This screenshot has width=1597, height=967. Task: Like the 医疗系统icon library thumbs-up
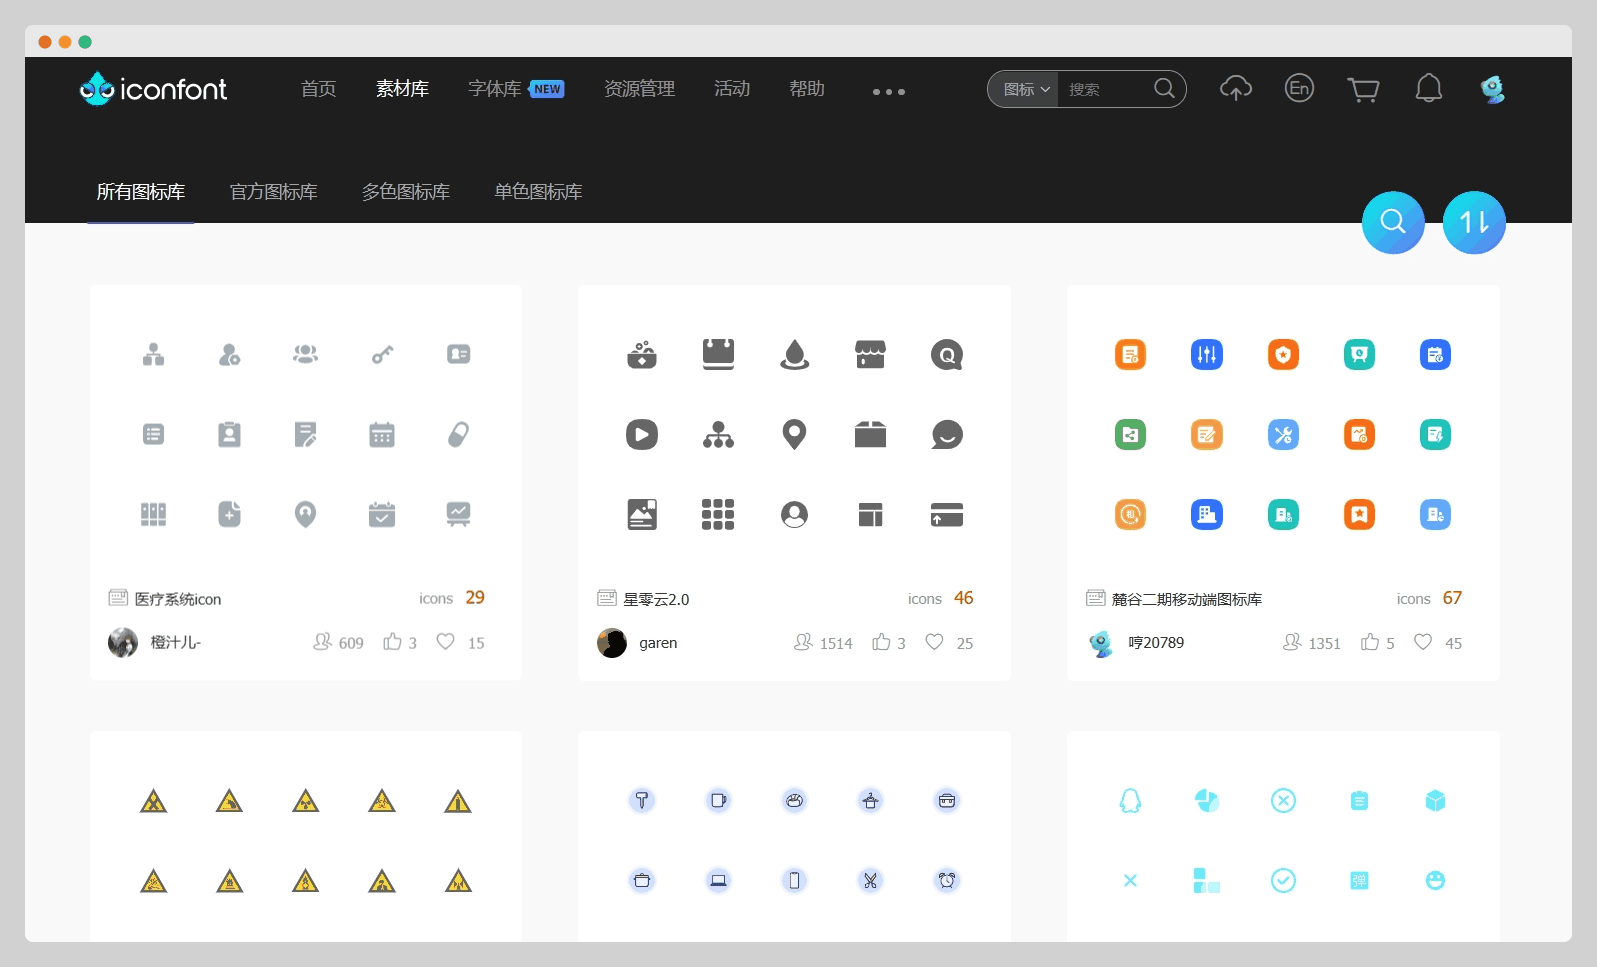pyautogui.click(x=392, y=642)
